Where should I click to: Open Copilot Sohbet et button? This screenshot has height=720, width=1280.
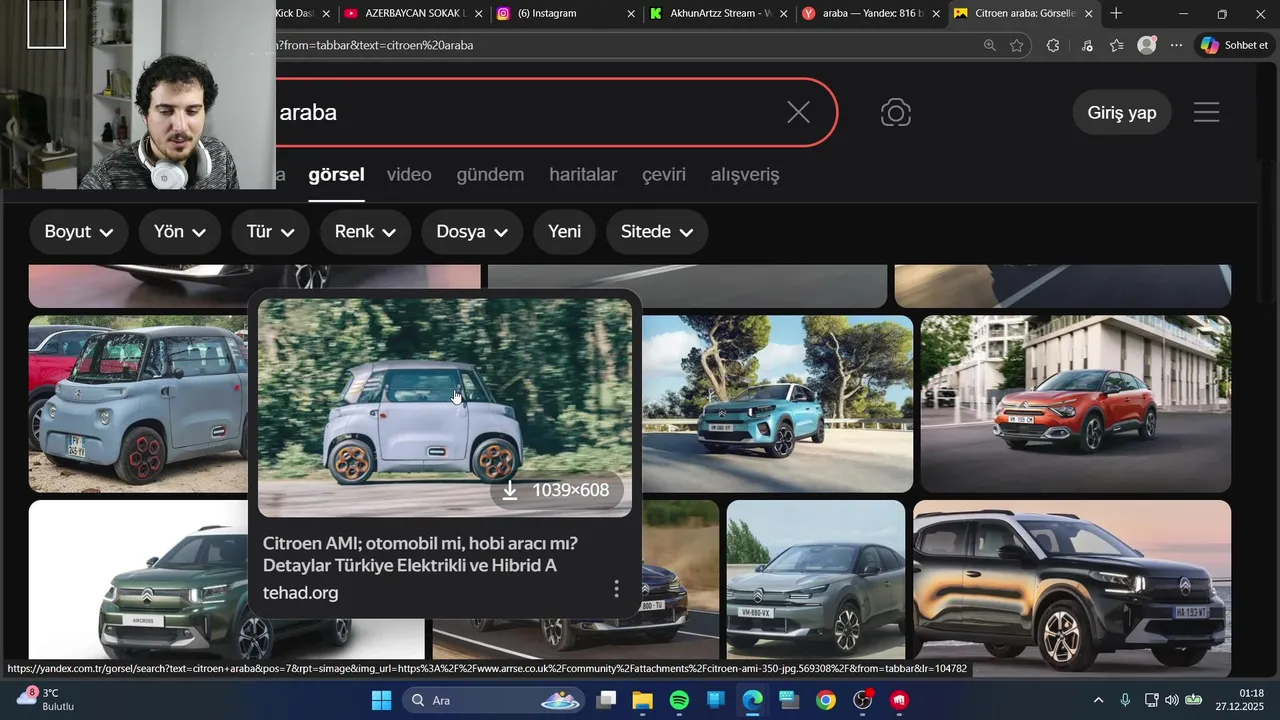(1235, 45)
